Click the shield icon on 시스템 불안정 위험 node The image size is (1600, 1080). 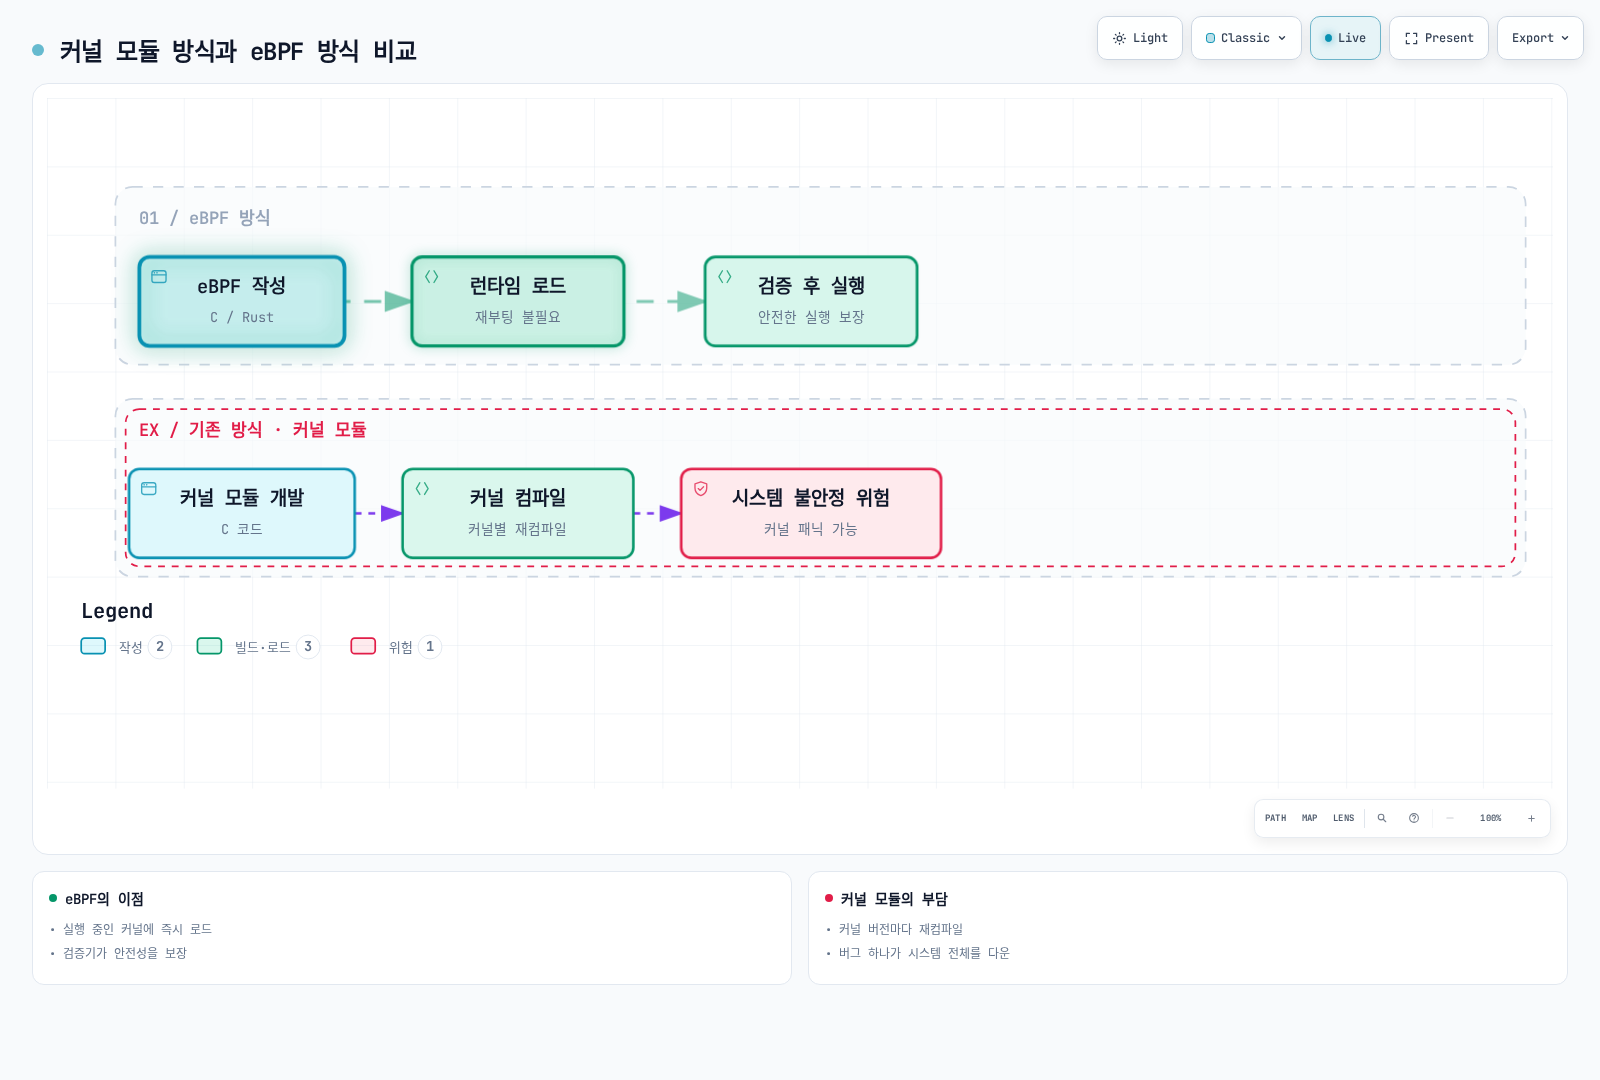tap(701, 489)
